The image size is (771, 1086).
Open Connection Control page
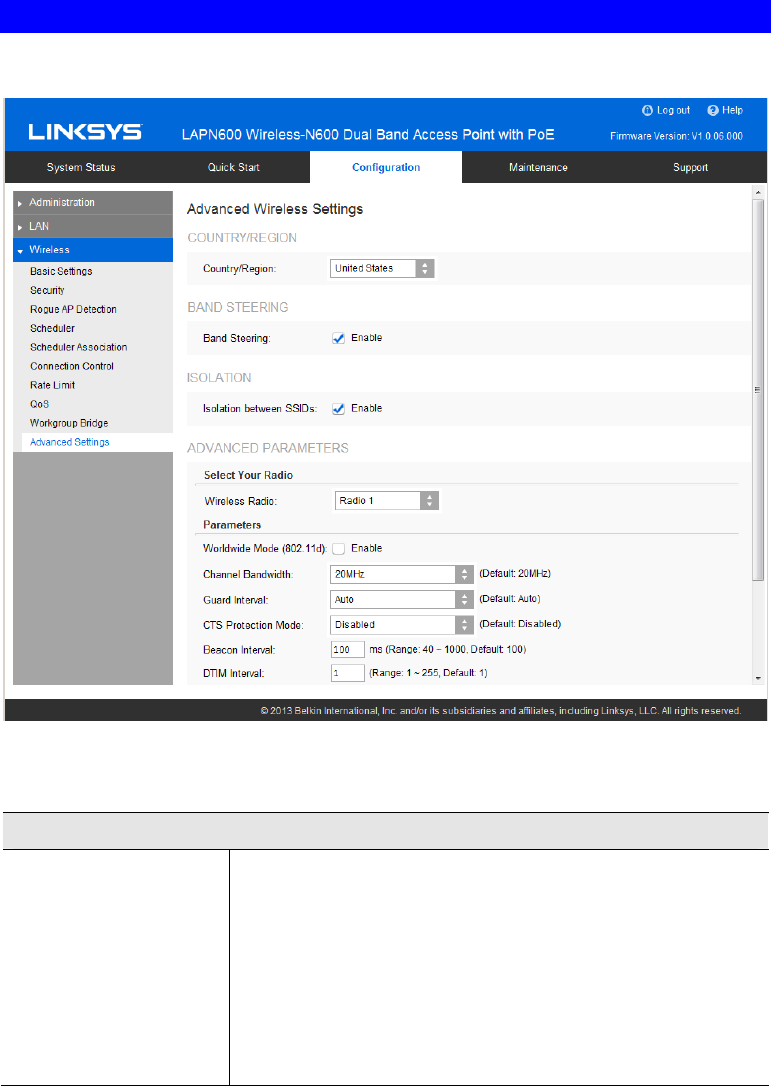tap(72, 366)
